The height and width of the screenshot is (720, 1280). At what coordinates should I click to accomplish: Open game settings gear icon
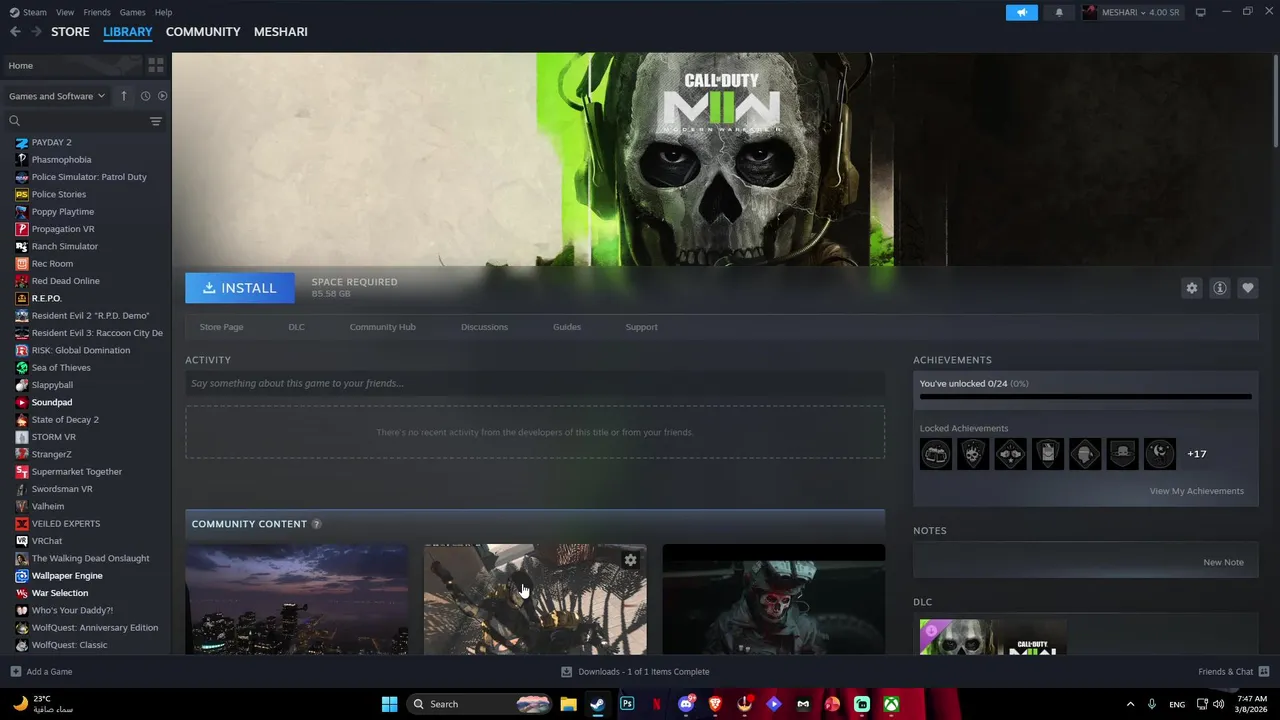1191,288
